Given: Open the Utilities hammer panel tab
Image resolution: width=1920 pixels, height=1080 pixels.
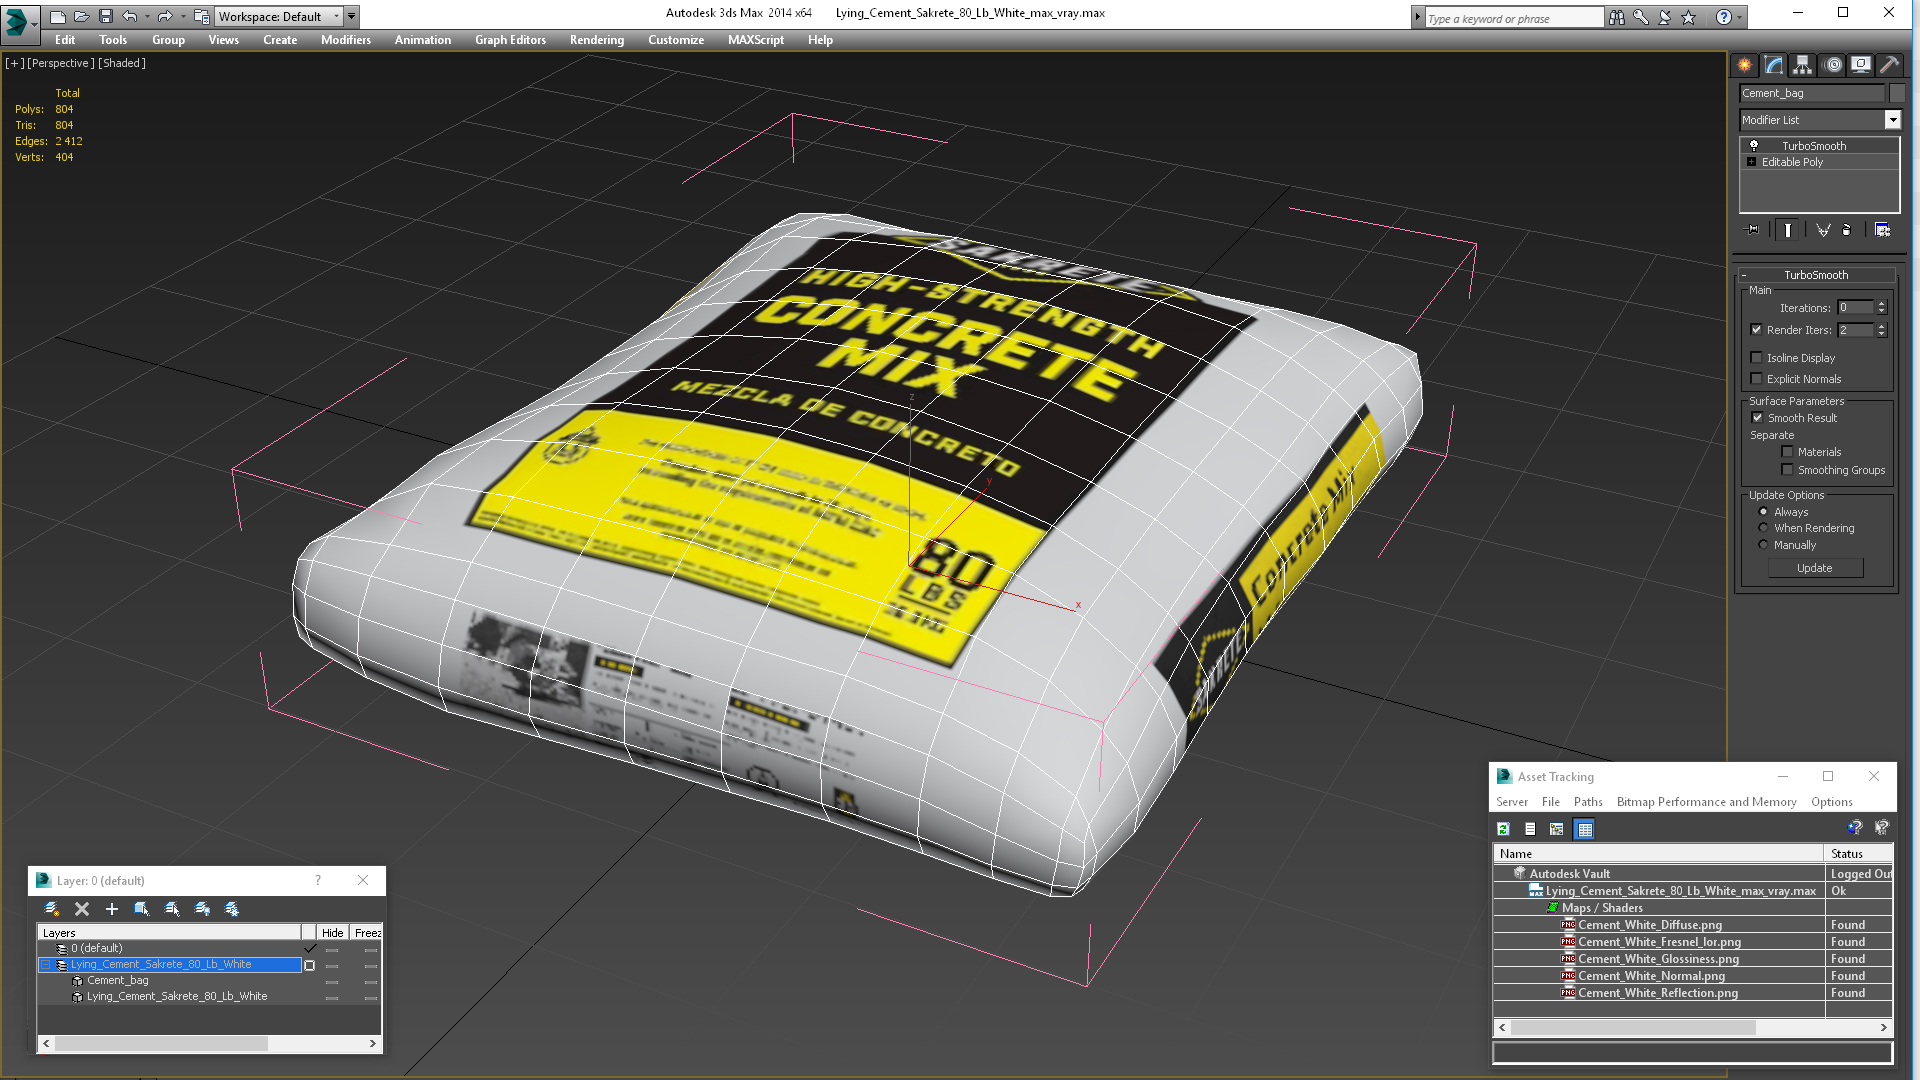Looking at the screenshot, I should point(1889,65).
